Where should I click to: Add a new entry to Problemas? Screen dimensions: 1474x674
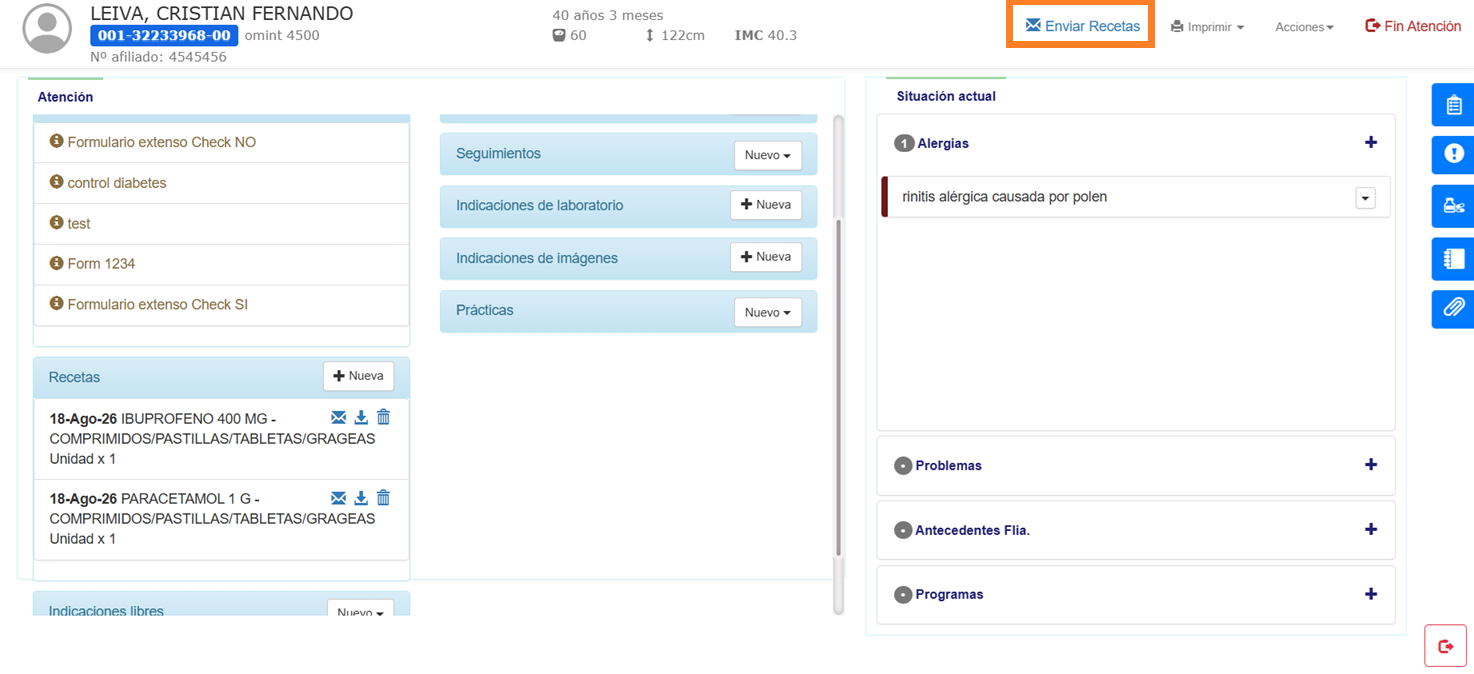(x=1370, y=465)
